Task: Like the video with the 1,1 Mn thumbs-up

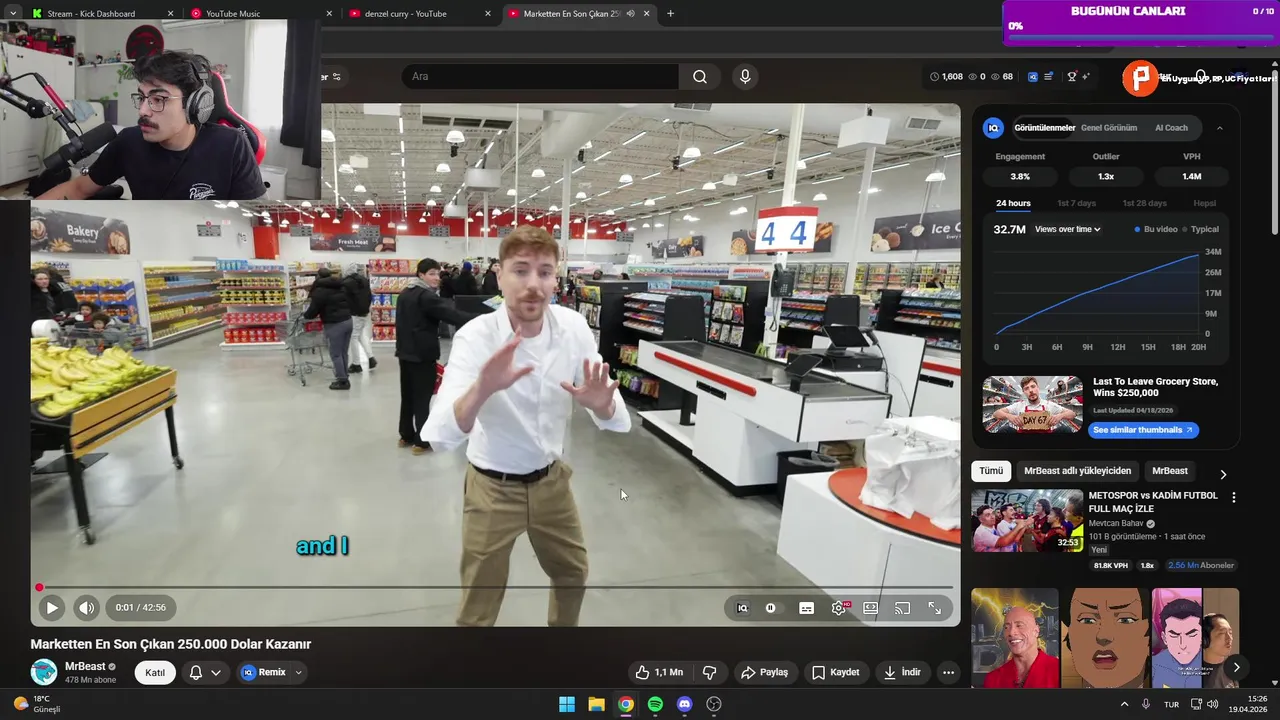Action: click(659, 672)
